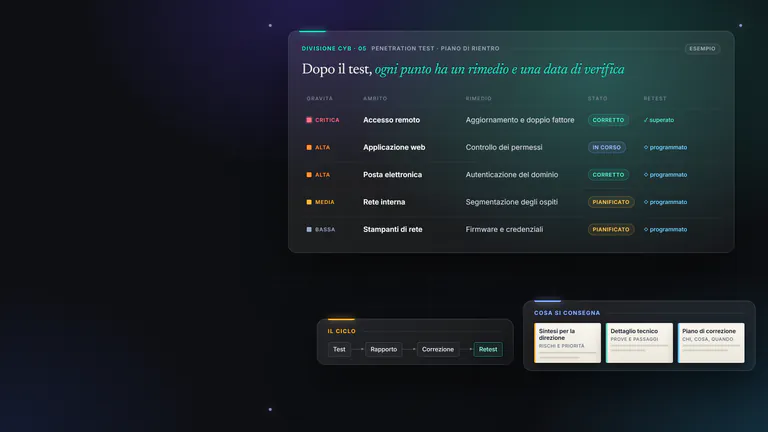Image resolution: width=768 pixels, height=432 pixels.
Task: Click the diamond icon in Posta elettronica retest
Action: pos(646,175)
